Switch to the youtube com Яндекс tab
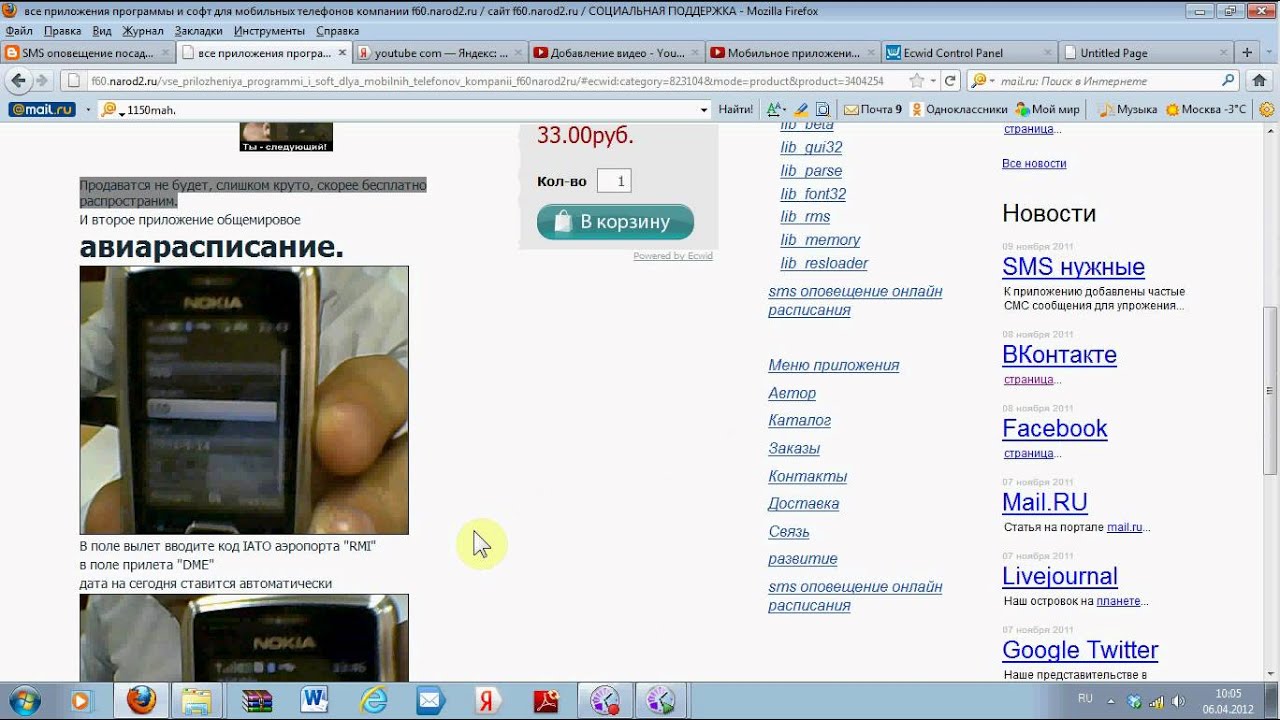Viewport: 1280px width, 720px height. coord(441,53)
